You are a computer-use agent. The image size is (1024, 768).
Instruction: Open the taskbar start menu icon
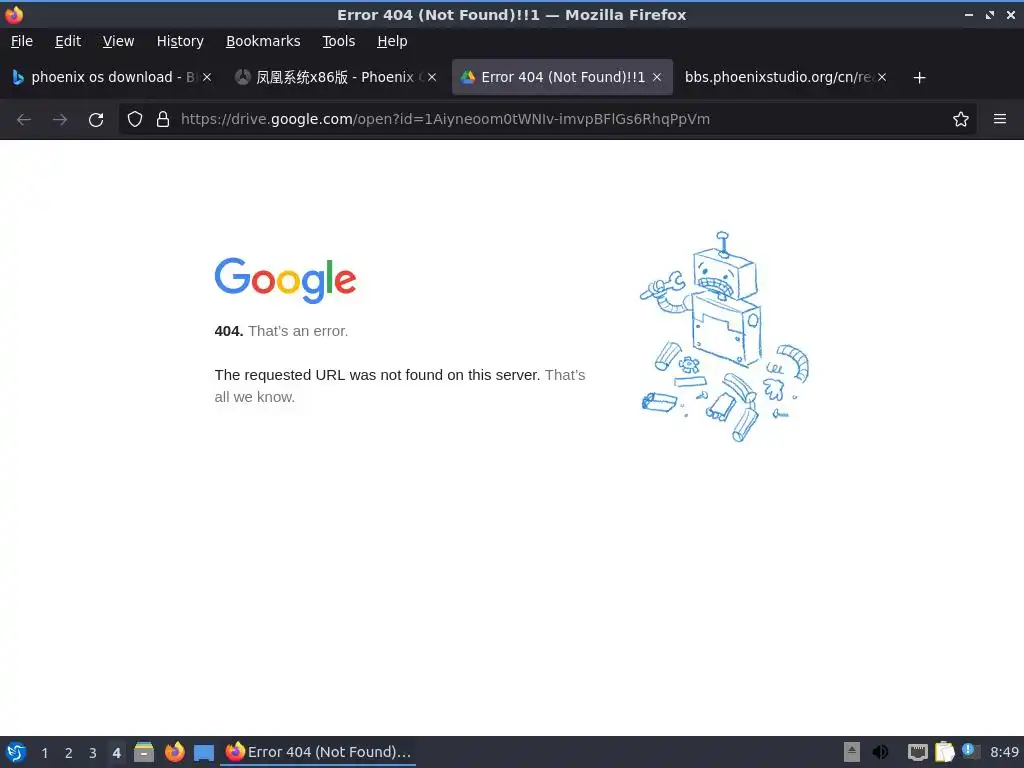coord(16,752)
